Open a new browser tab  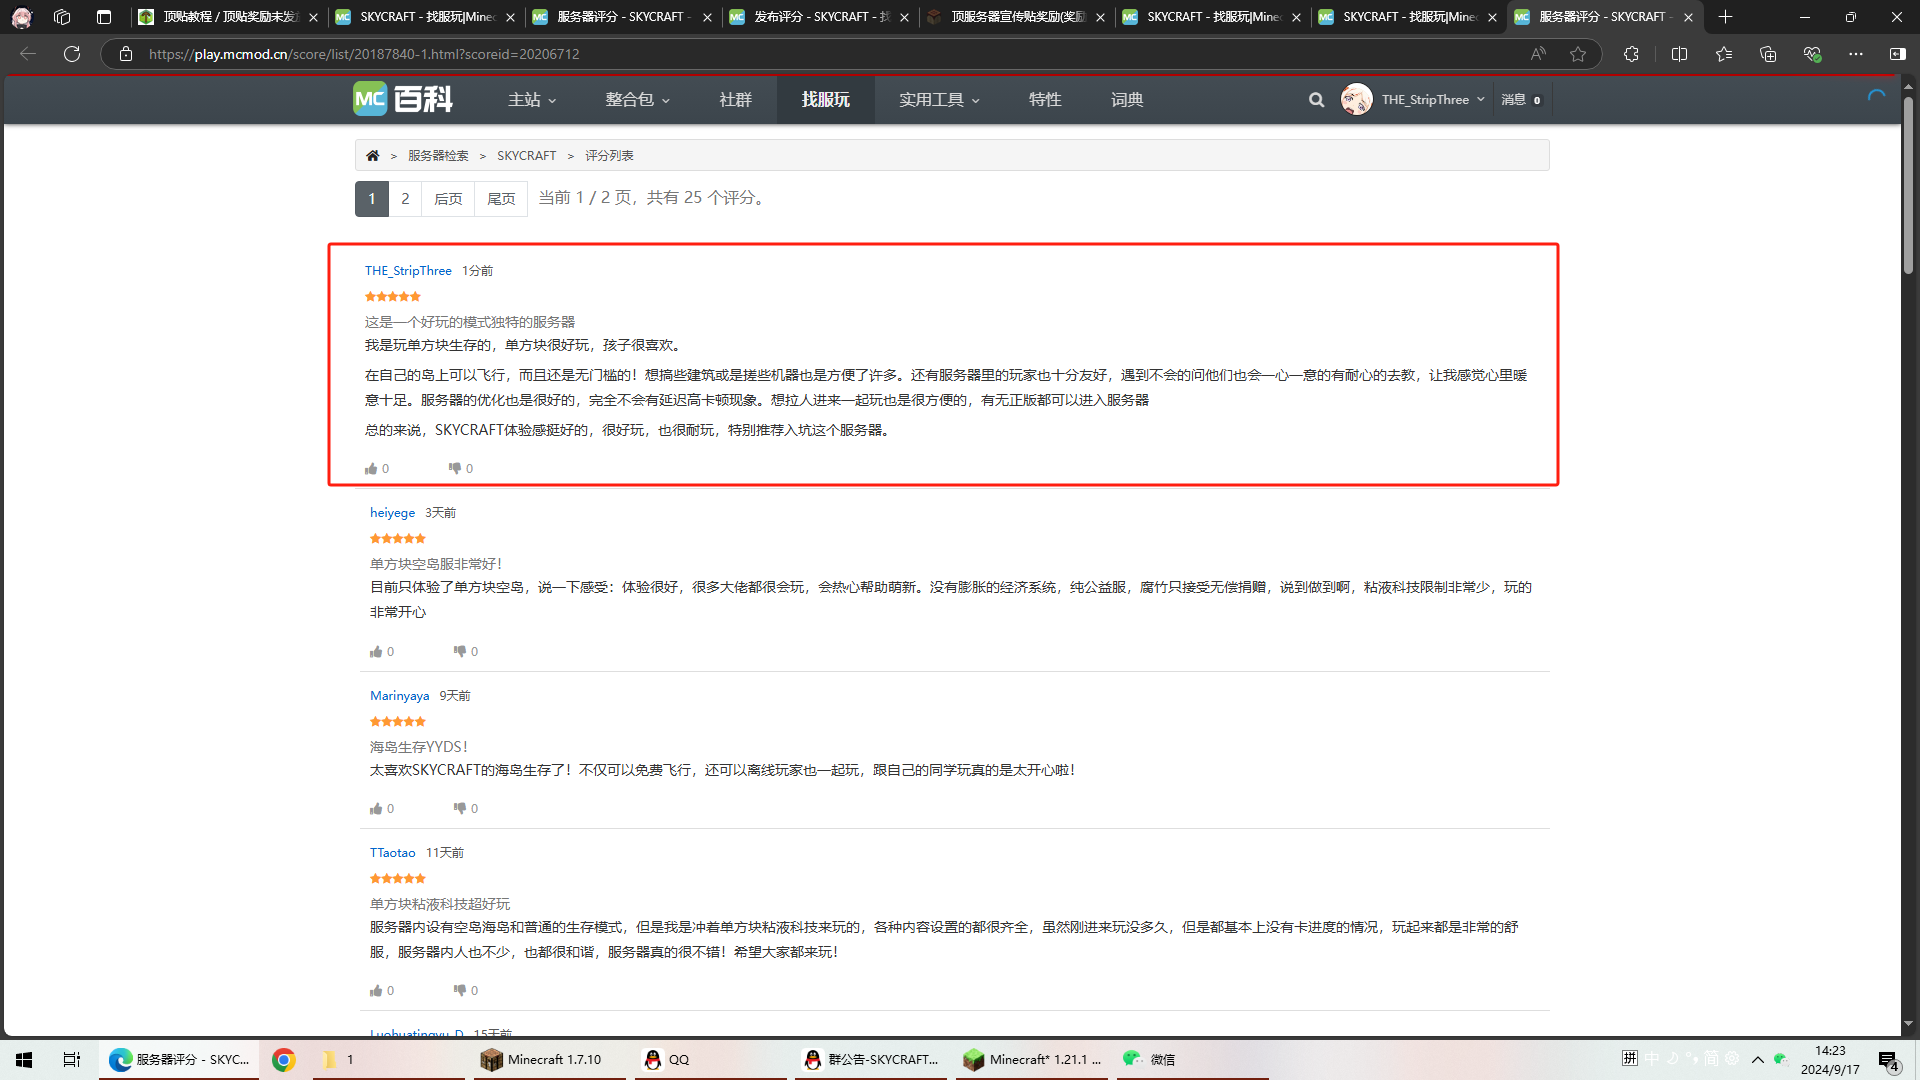[1725, 17]
